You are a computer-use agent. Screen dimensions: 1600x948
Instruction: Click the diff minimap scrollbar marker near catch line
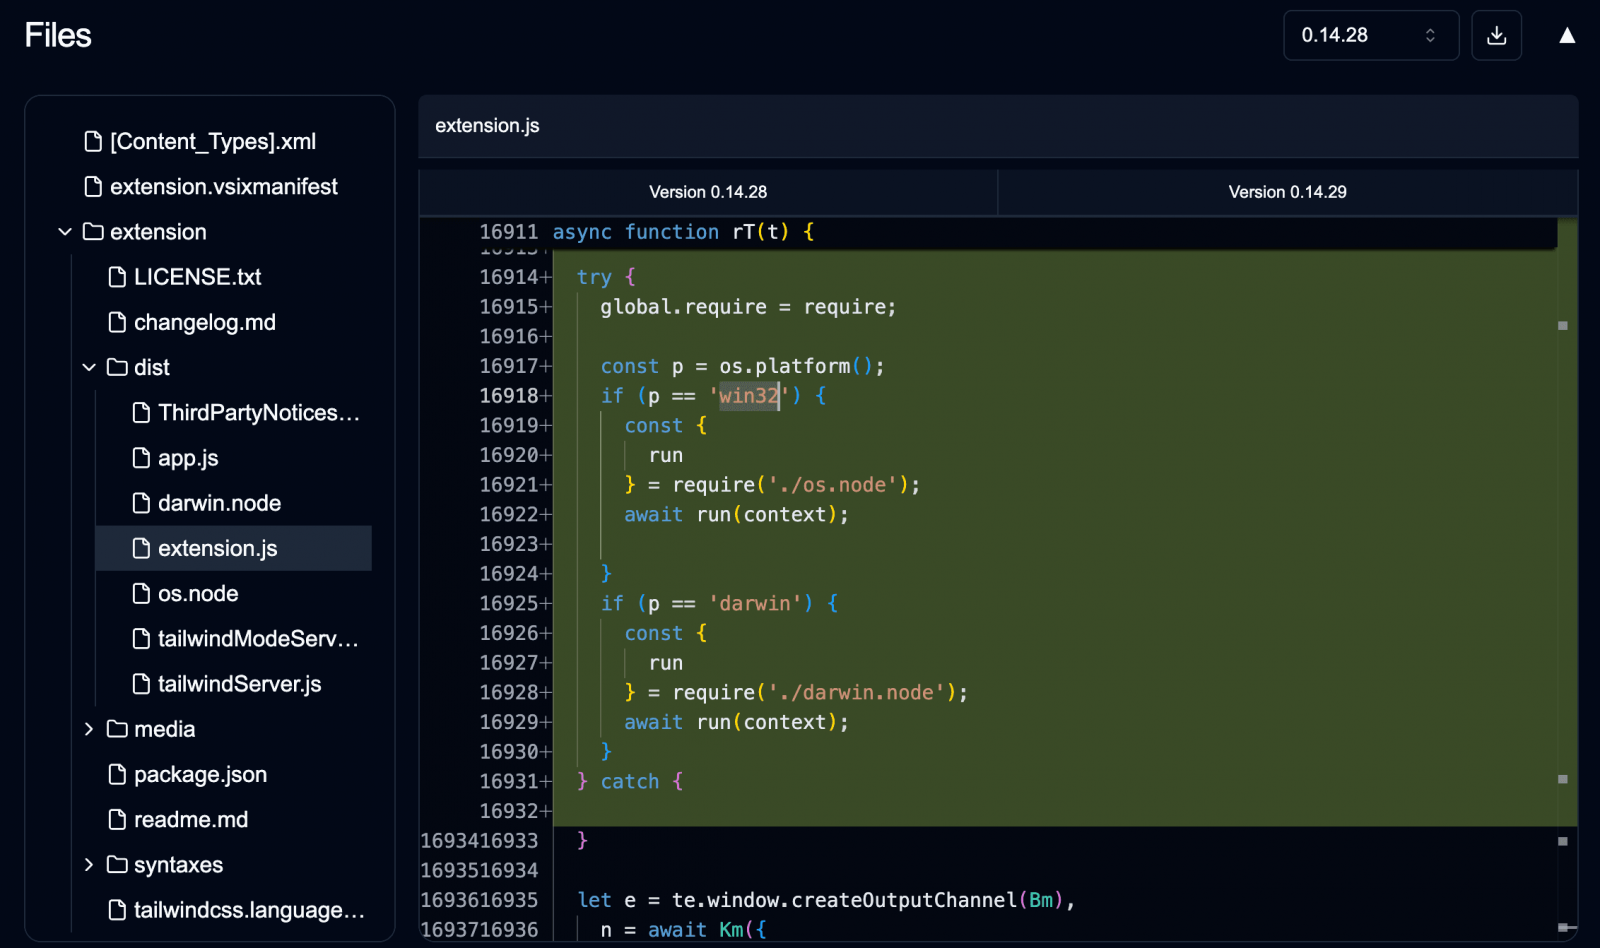1562,779
